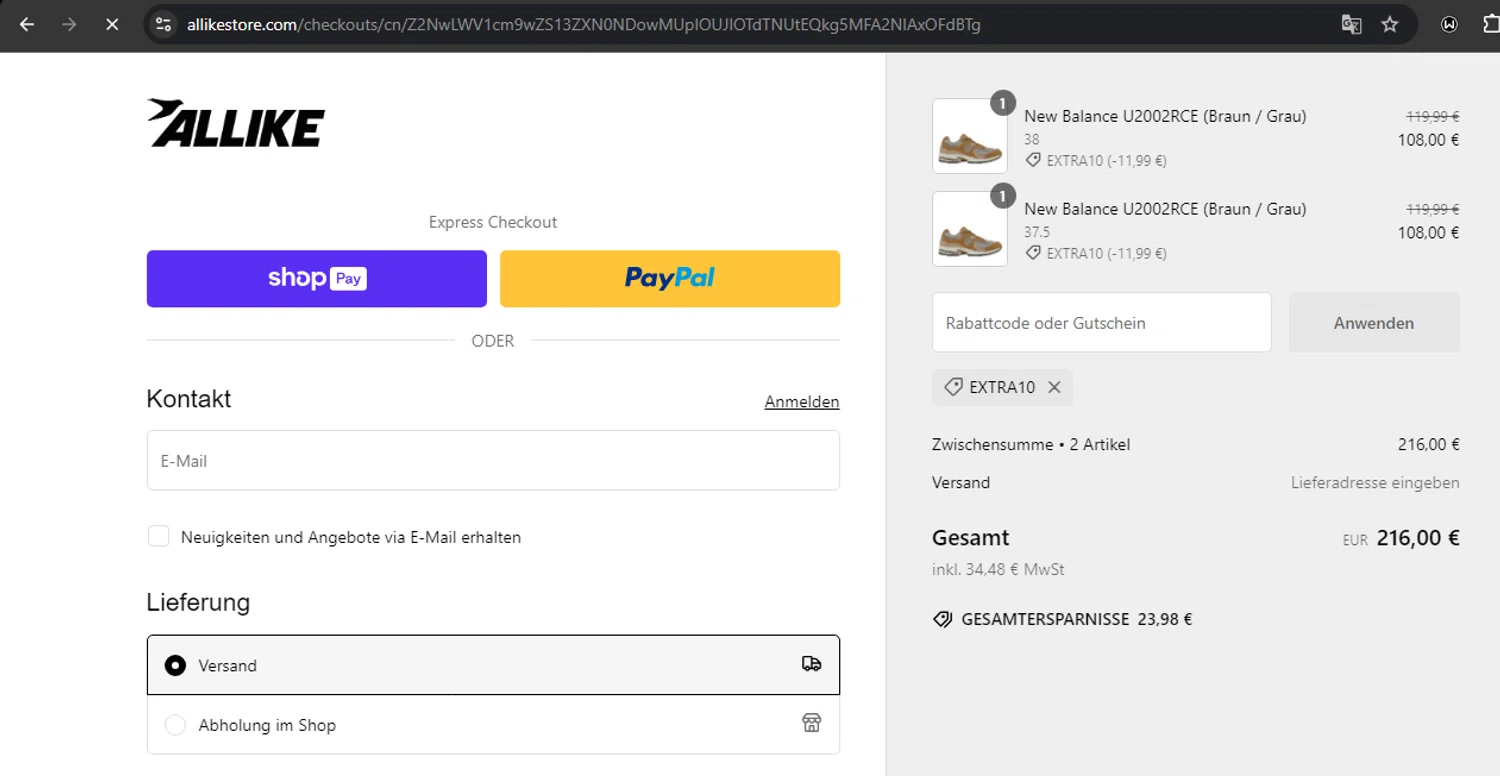Click the delivery truck icon in Versand row
This screenshot has height=776, width=1500.
(812, 664)
